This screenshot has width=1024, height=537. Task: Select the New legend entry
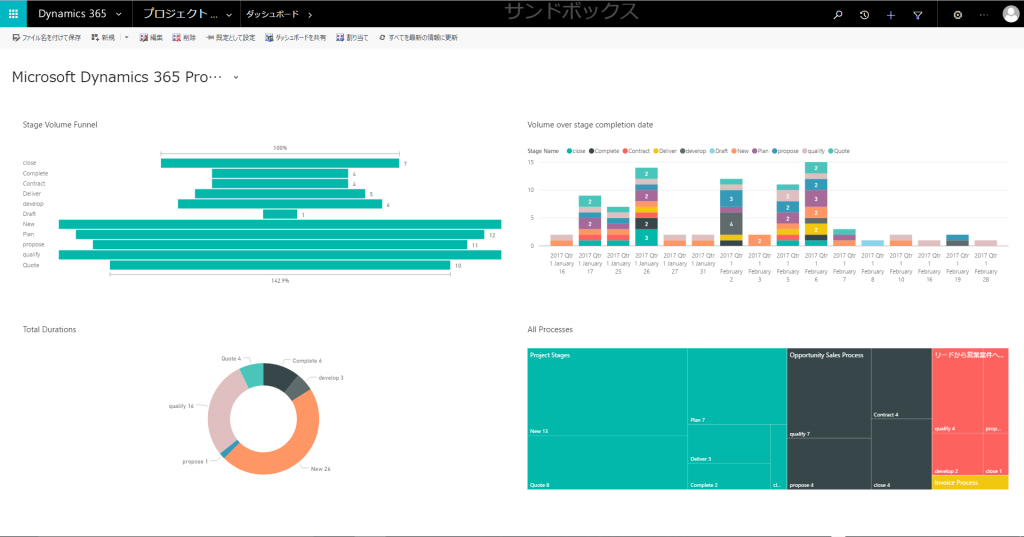point(740,151)
